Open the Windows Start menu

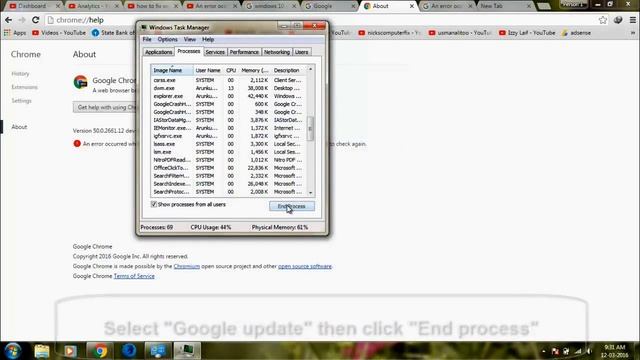(13, 351)
